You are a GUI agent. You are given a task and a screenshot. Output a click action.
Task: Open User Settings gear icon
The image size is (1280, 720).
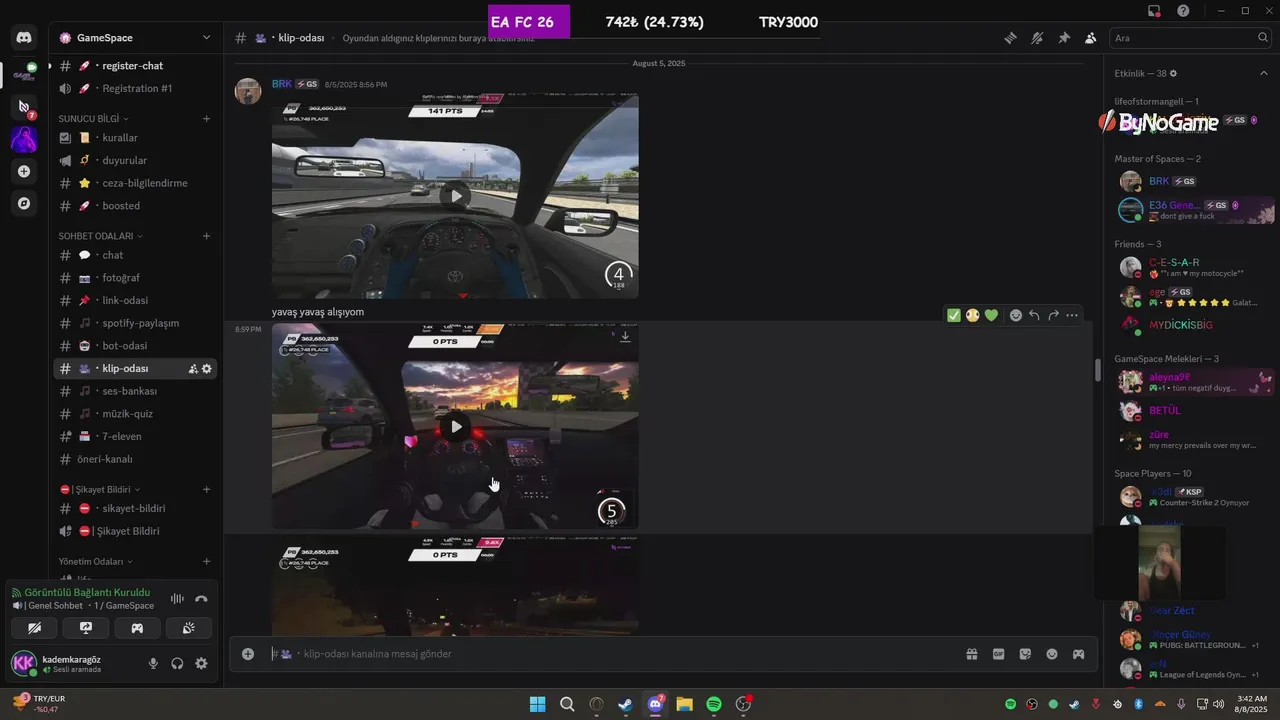(x=201, y=663)
